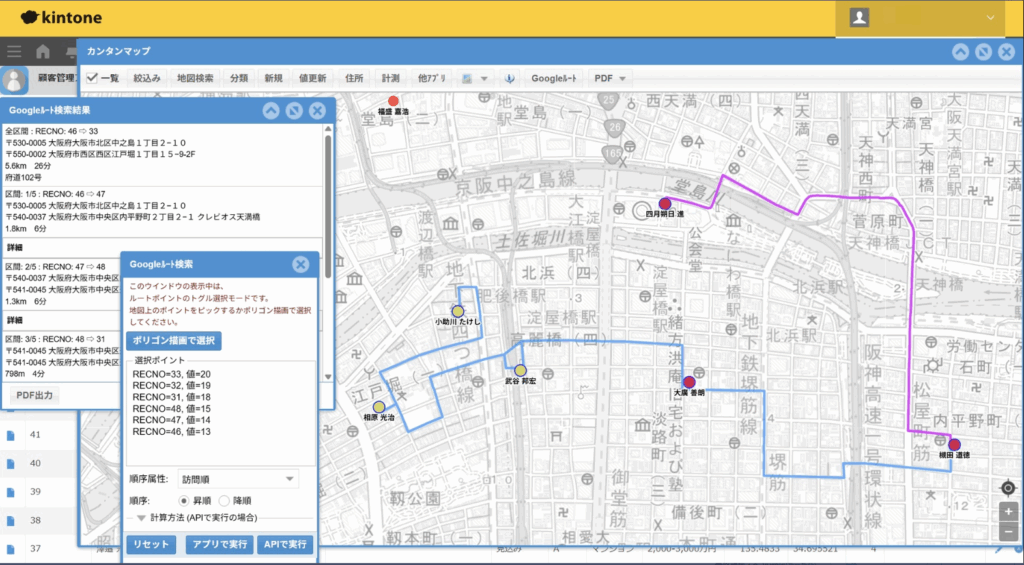Open the PDF dropdown in toolbar
Screen dimensions: 1024x565
pos(609,78)
